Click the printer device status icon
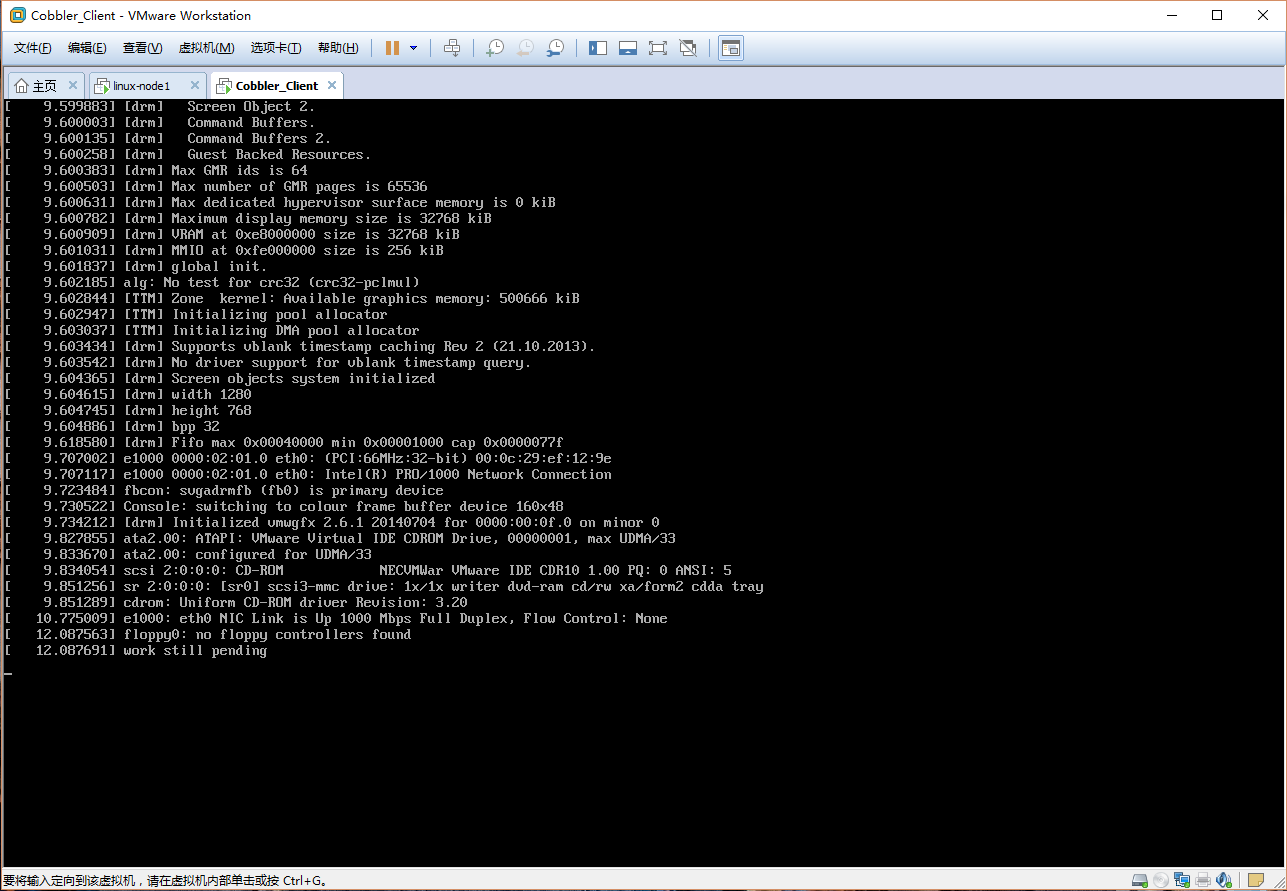Screen dimensions: 1287x891 click(1203, 881)
